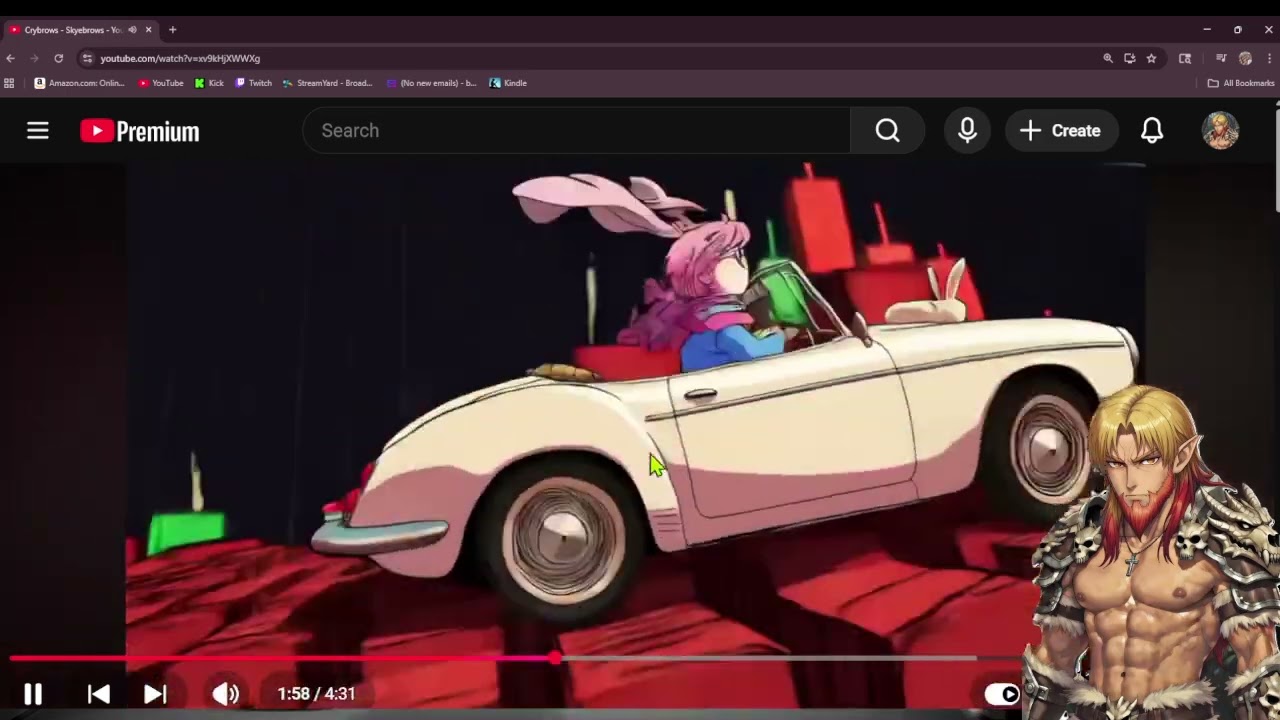The height and width of the screenshot is (720, 1280).
Task: Open the Amazon.com bookmark
Action: pos(80,83)
